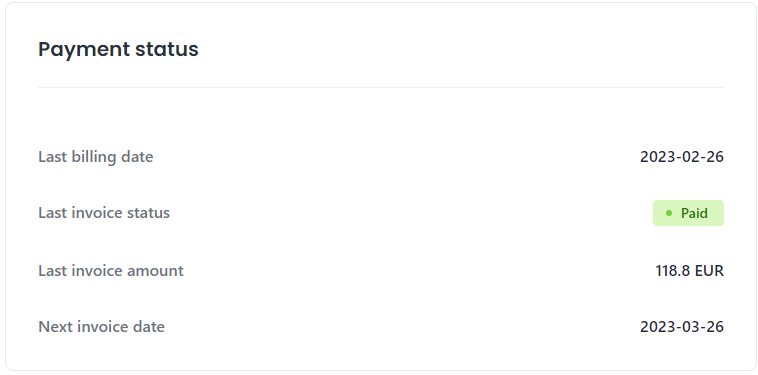This screenshot has width=758, height=375.
Task: Click the word status in the heading
Action: (x=167, y=50)
